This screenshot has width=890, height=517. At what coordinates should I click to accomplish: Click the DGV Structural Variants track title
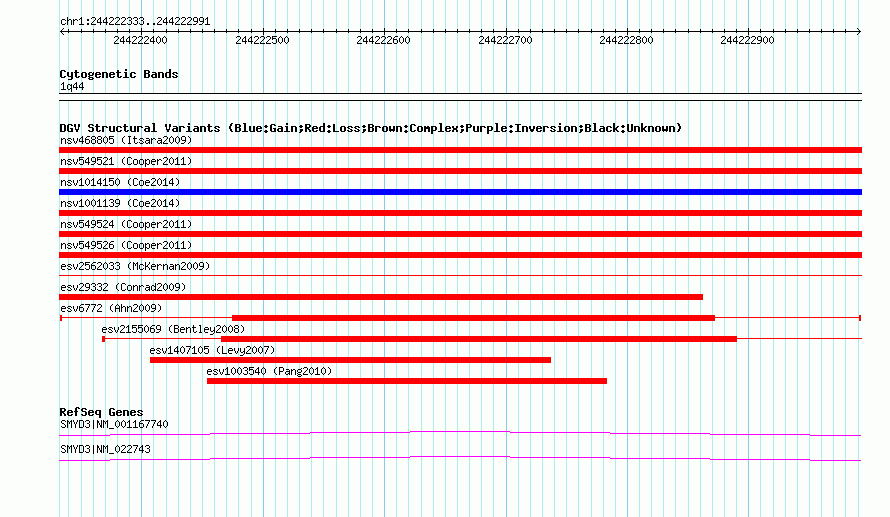click(371, 128)
